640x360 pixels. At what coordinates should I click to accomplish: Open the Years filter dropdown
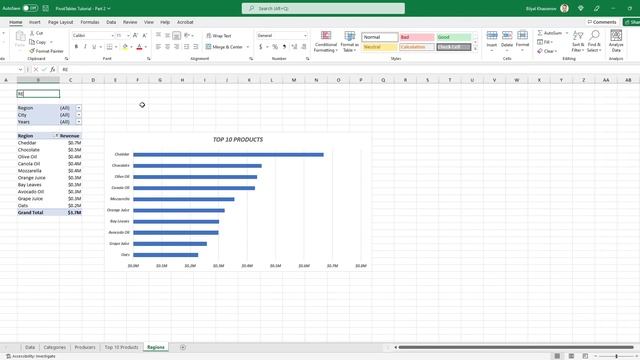click(x=78, y=122)
